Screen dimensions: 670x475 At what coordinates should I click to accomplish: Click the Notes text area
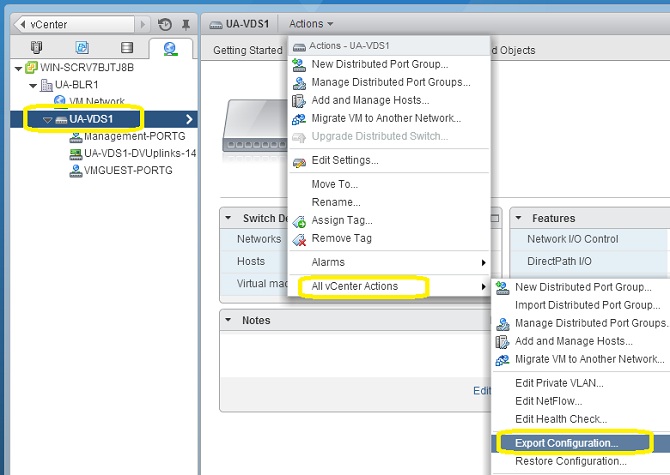click(355, 355)
